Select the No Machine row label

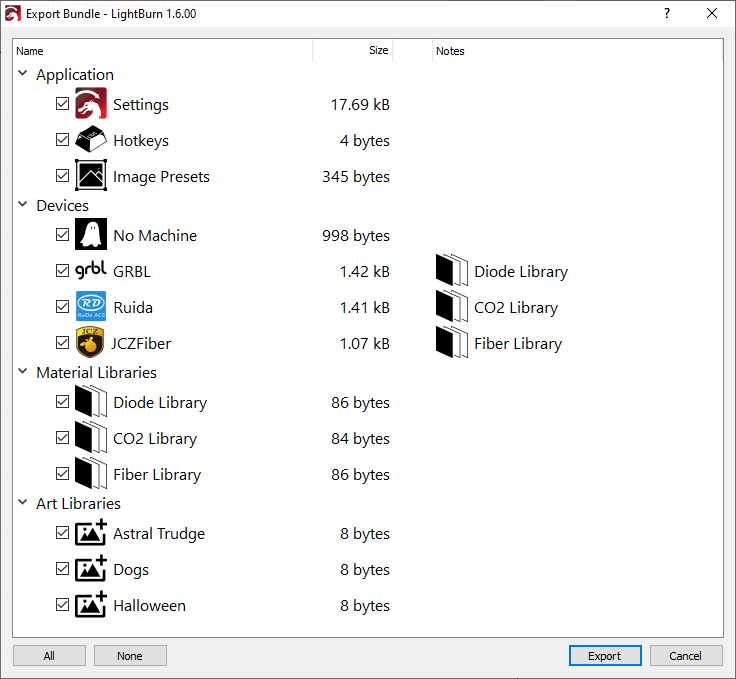tap(155, 235)
